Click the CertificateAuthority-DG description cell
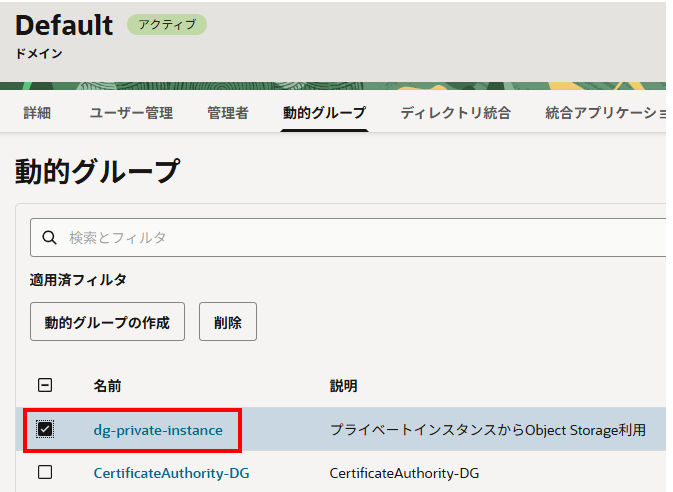Image resolution: width=673 pixels, height=492 pixels. pyautogui.click(x=411, y=472)
